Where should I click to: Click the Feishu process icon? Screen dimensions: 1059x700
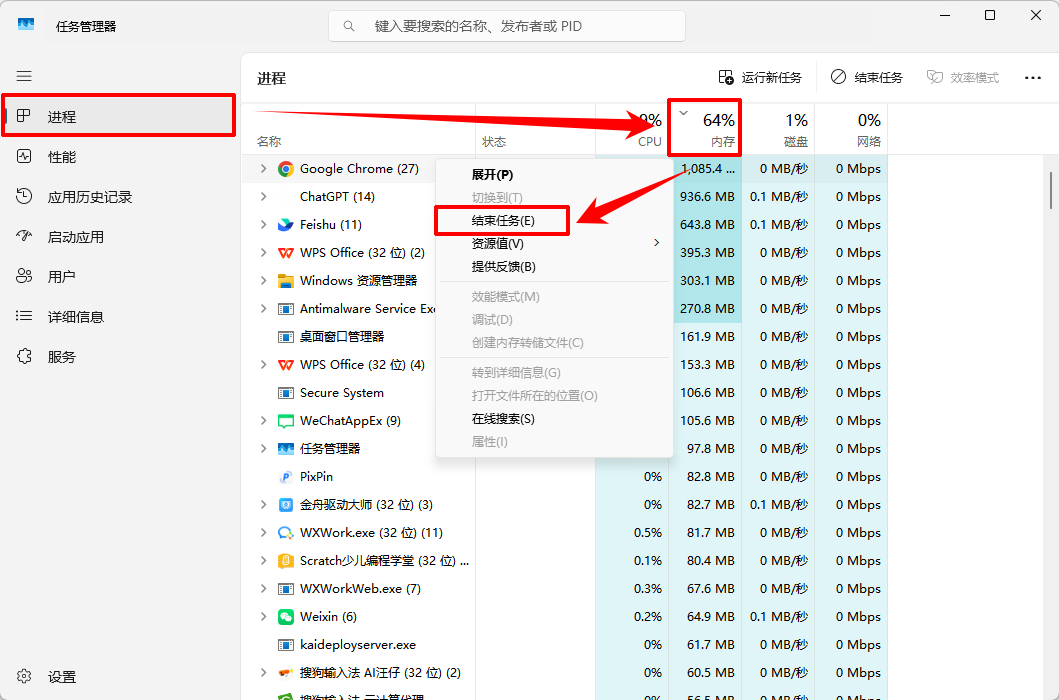(286, 225)
